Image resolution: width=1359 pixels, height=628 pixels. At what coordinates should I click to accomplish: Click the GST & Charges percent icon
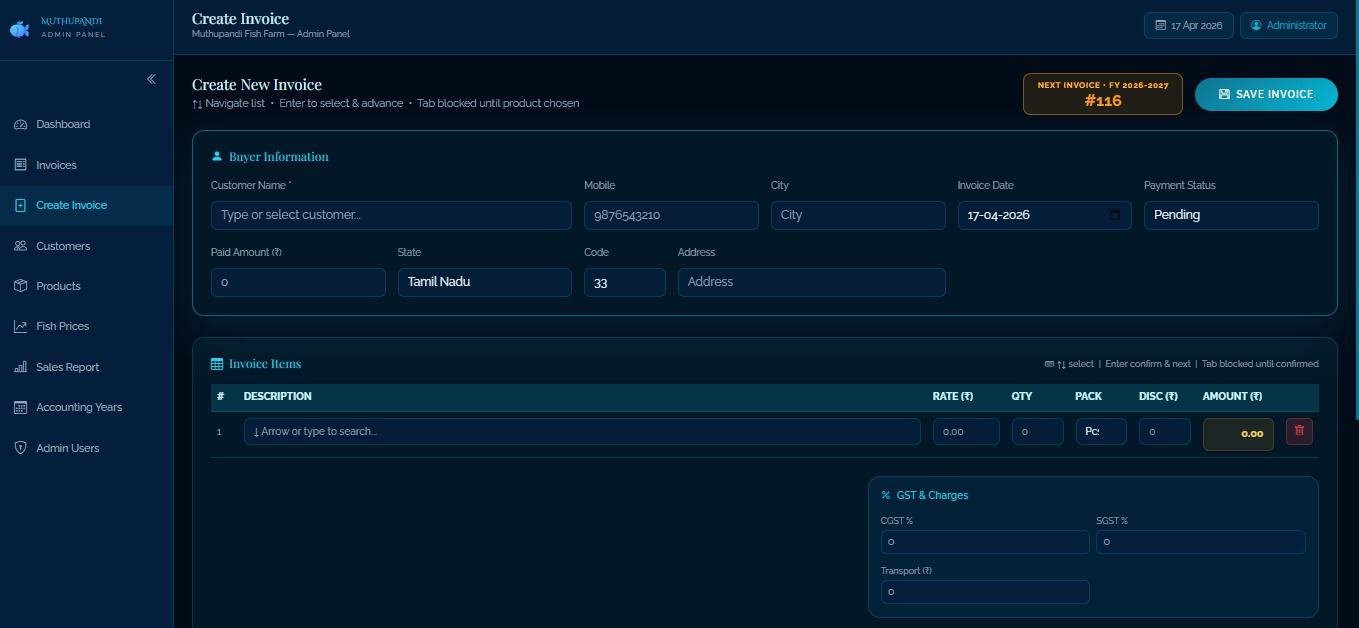tap(884, 495)
